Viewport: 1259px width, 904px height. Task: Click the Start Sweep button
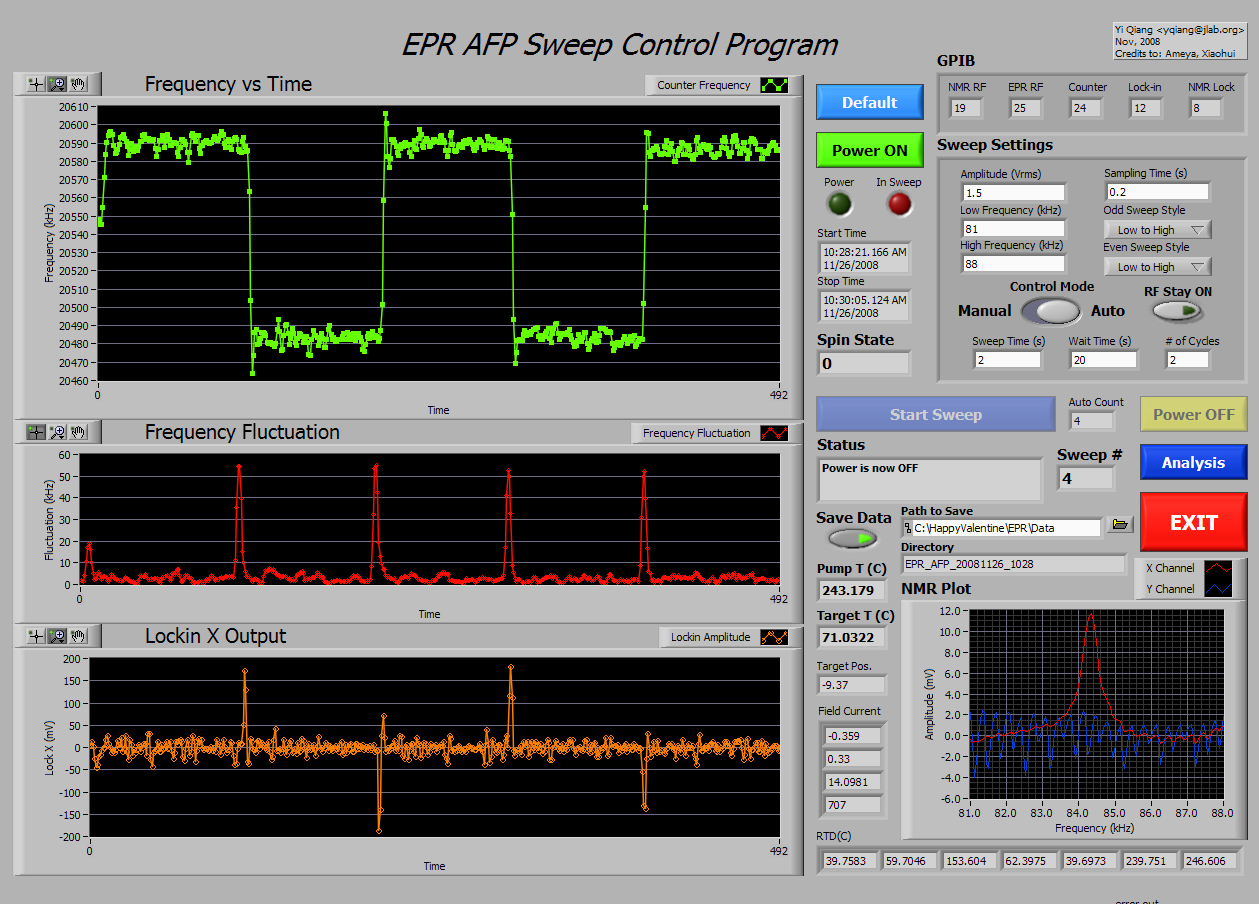click(x=935, y=414)
